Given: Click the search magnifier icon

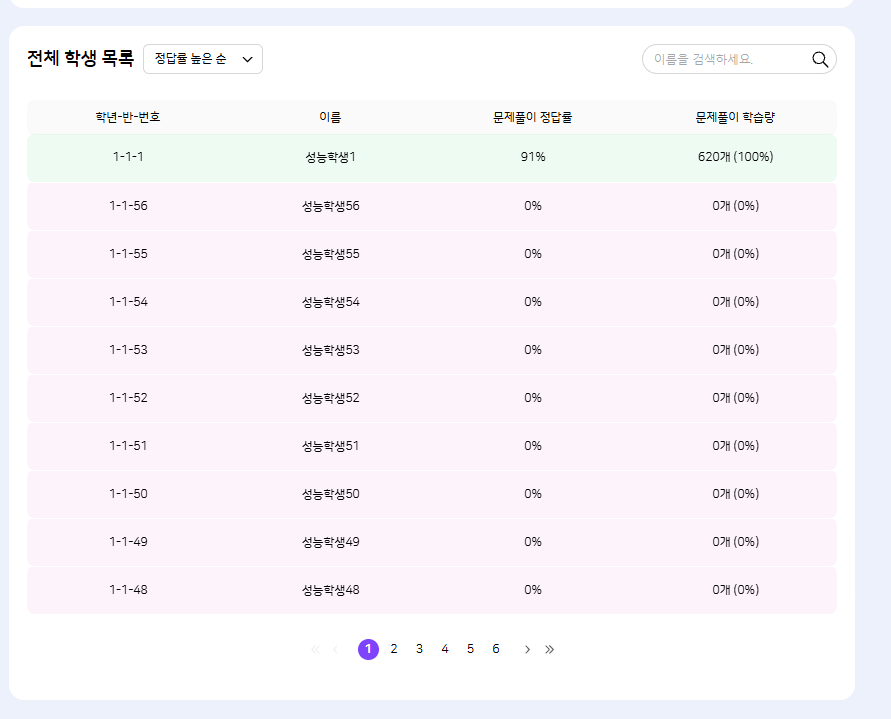Looking at the screenshot, I should point(820,59).
